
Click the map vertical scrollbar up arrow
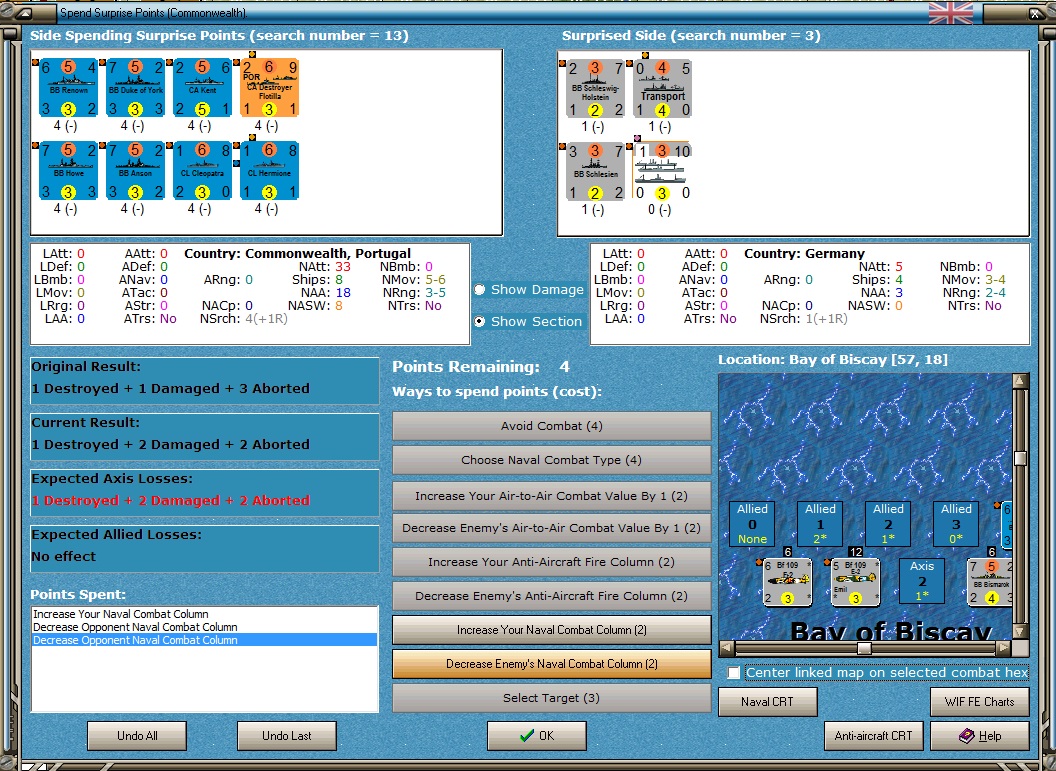point(1020,381)
